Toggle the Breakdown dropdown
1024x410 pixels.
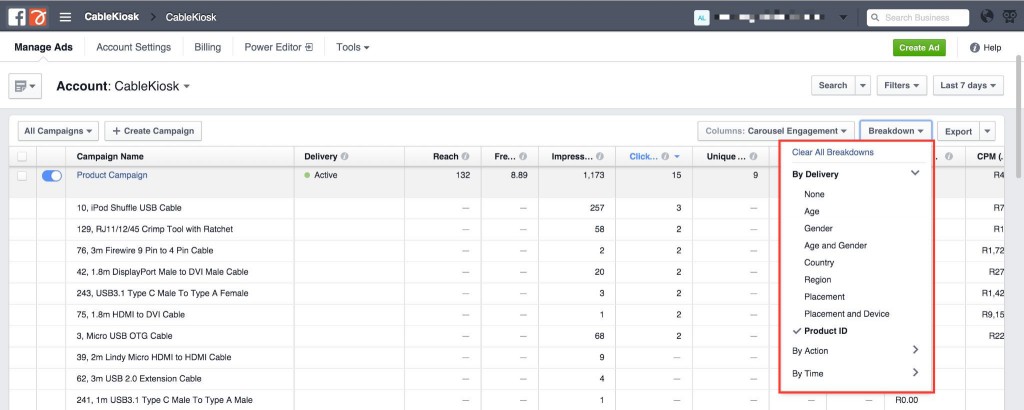tap(895, 131)
